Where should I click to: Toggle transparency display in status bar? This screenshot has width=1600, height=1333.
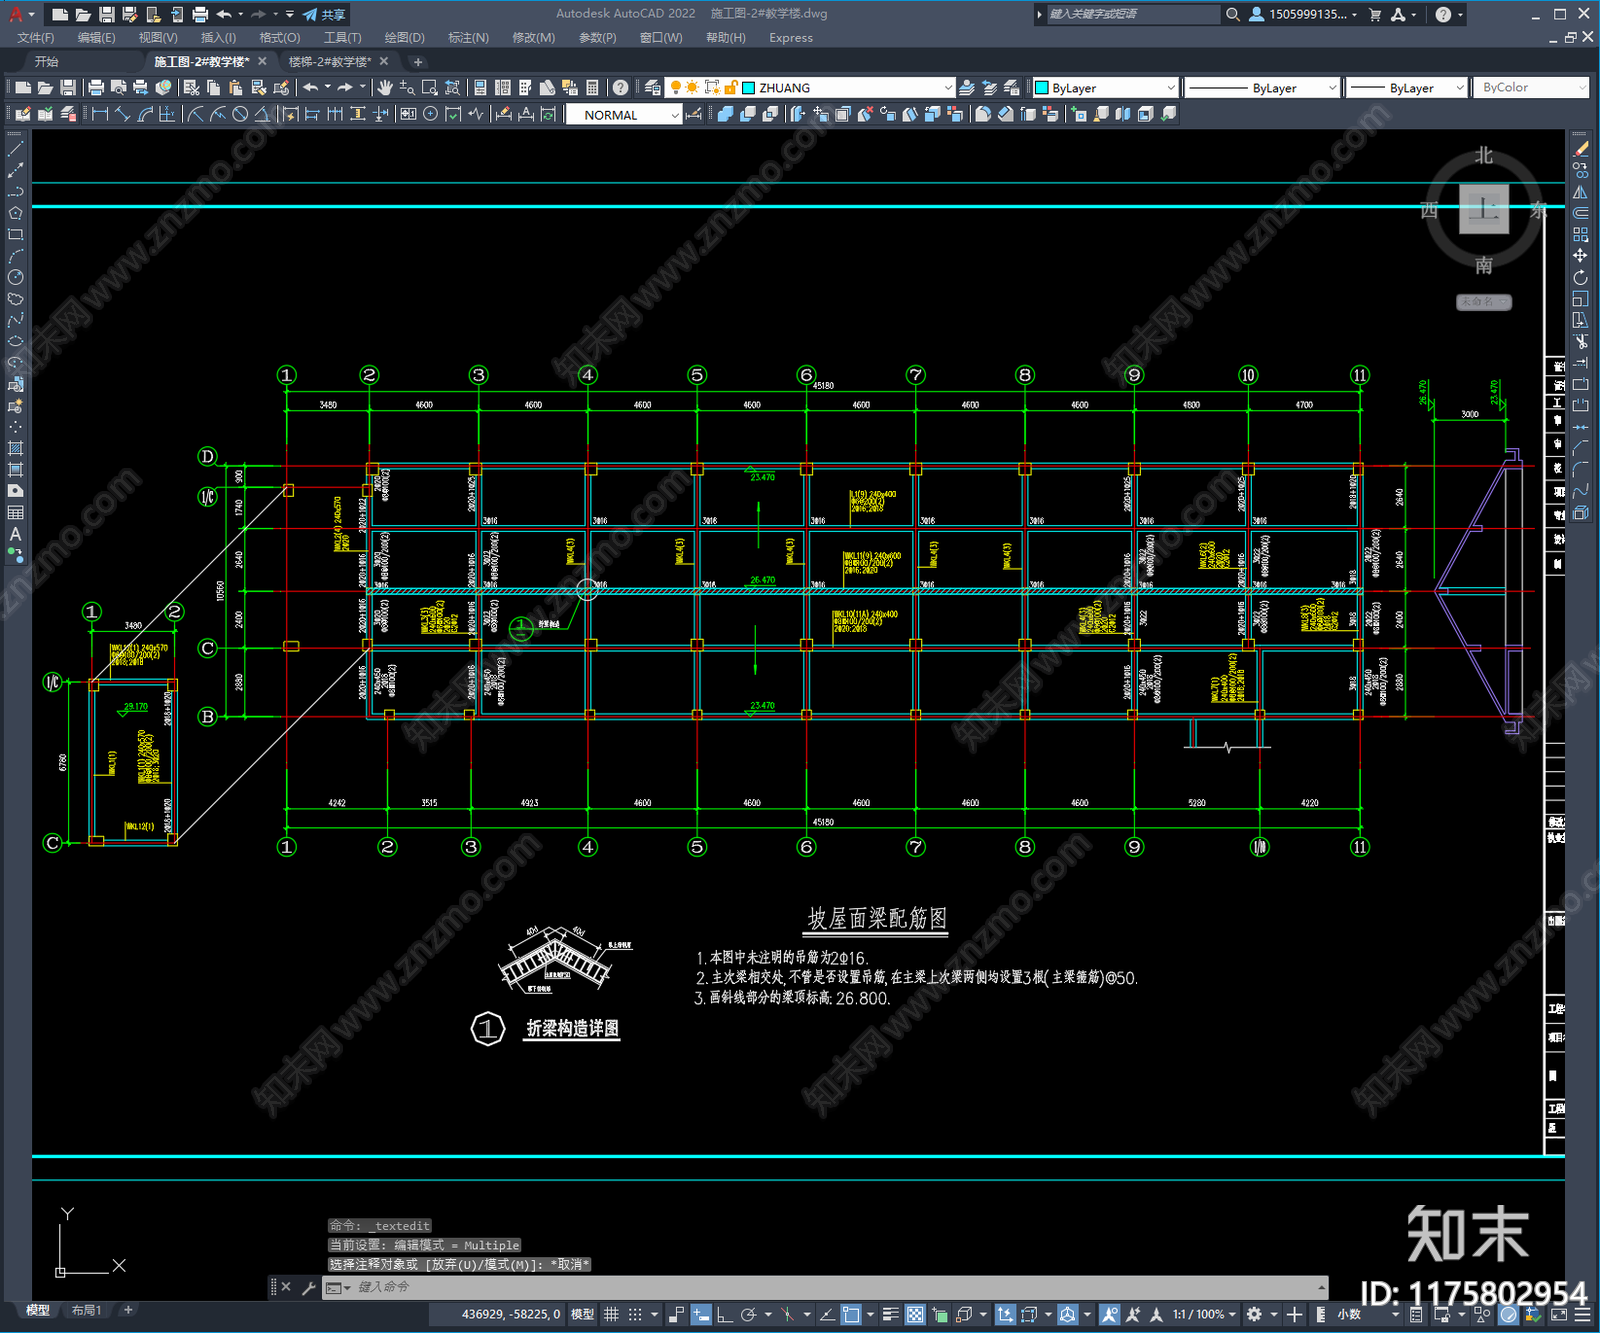(x=915, y=1314)
